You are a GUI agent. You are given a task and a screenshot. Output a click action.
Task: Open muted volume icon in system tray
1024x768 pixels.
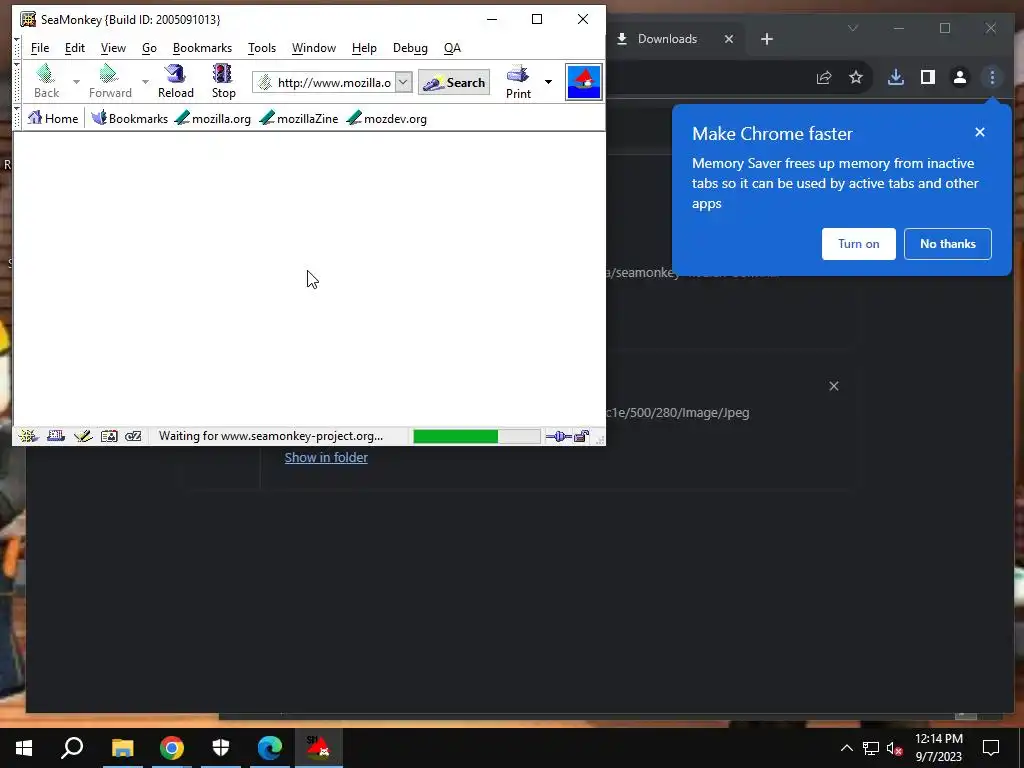coord(894,748)
